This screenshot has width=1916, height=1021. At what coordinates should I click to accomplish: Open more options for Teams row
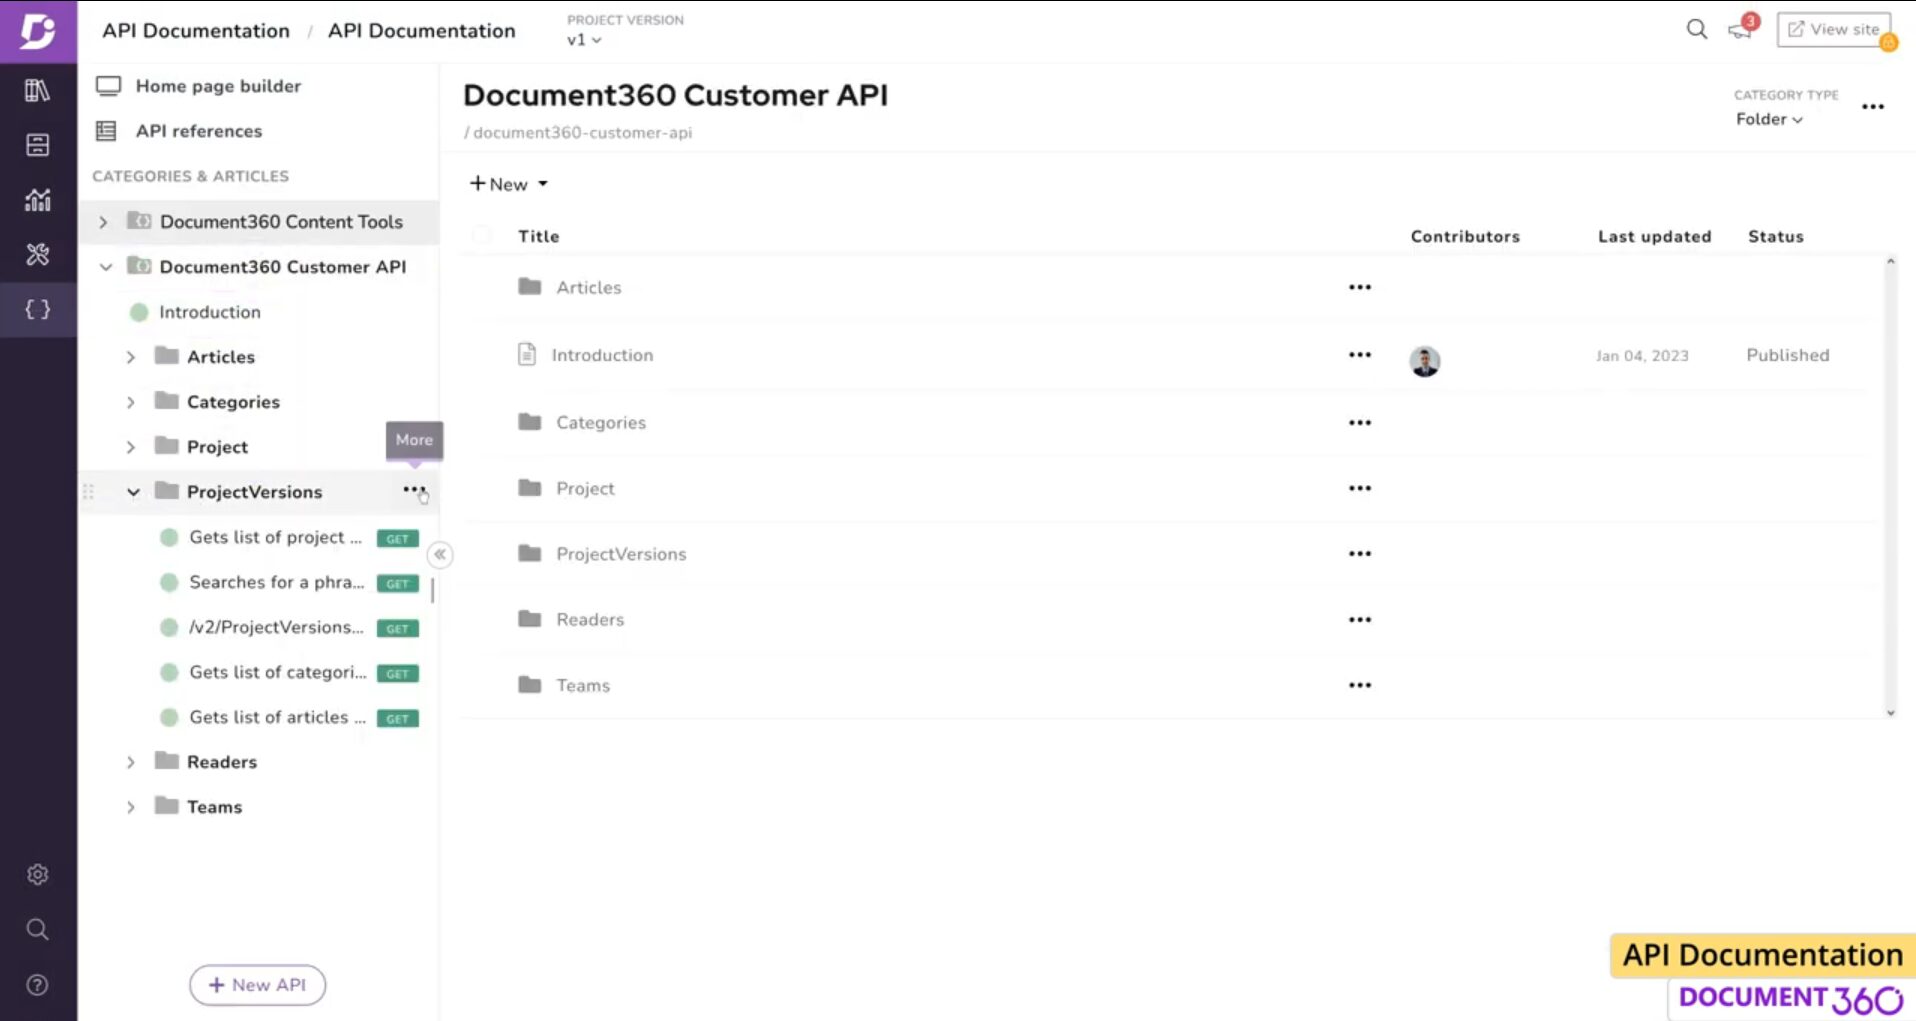pyautogui.click(x=1360, y=685)
